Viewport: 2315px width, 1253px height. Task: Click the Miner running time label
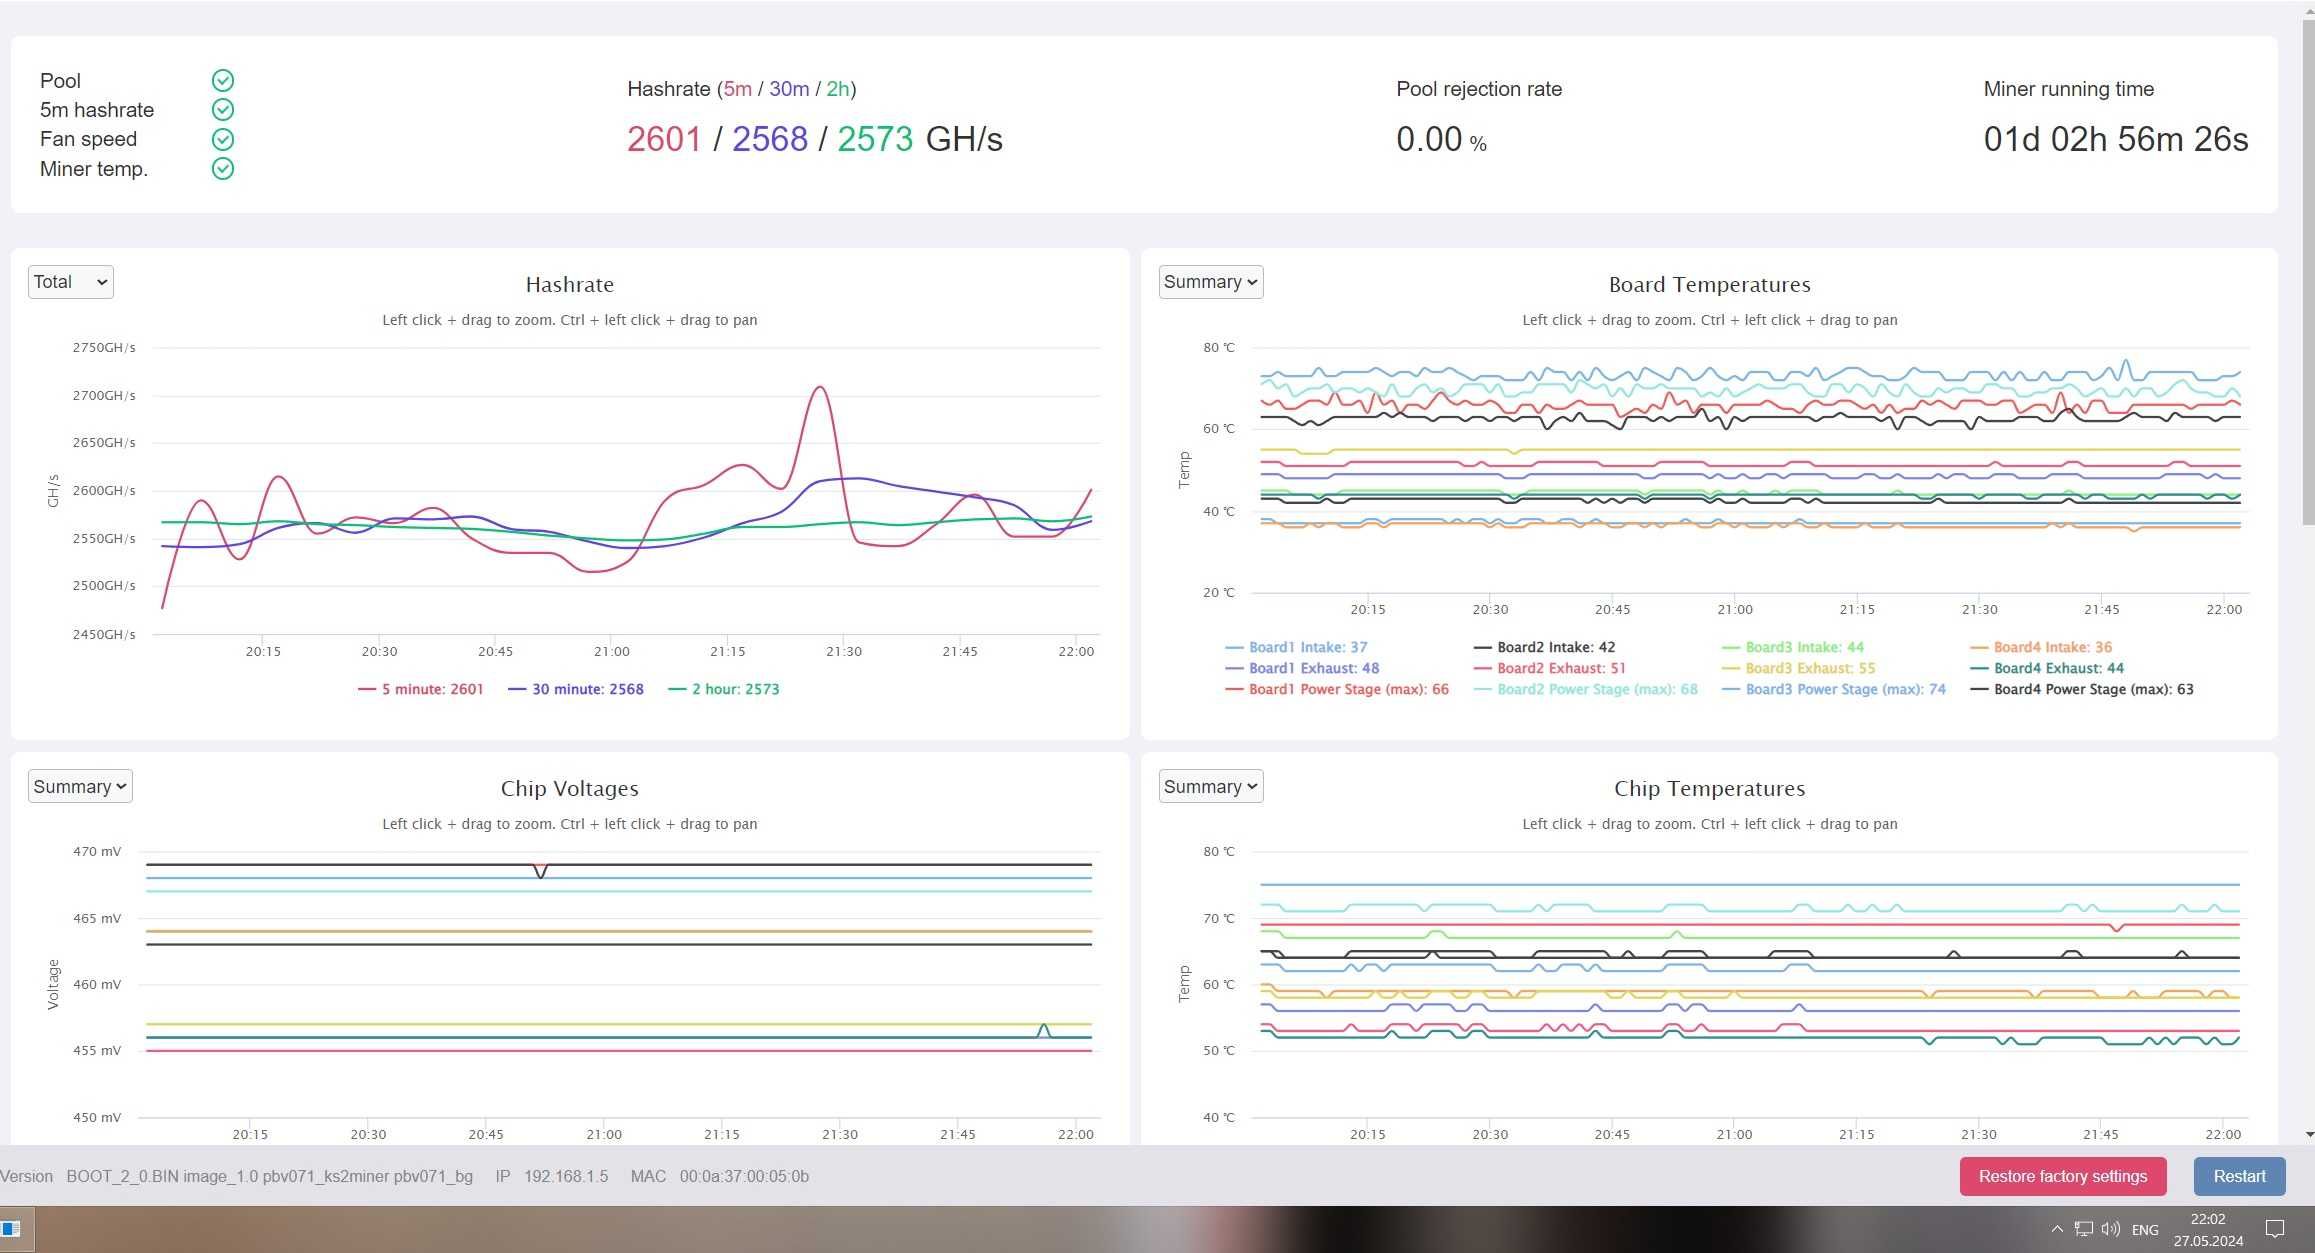(x=2069, y=89)
